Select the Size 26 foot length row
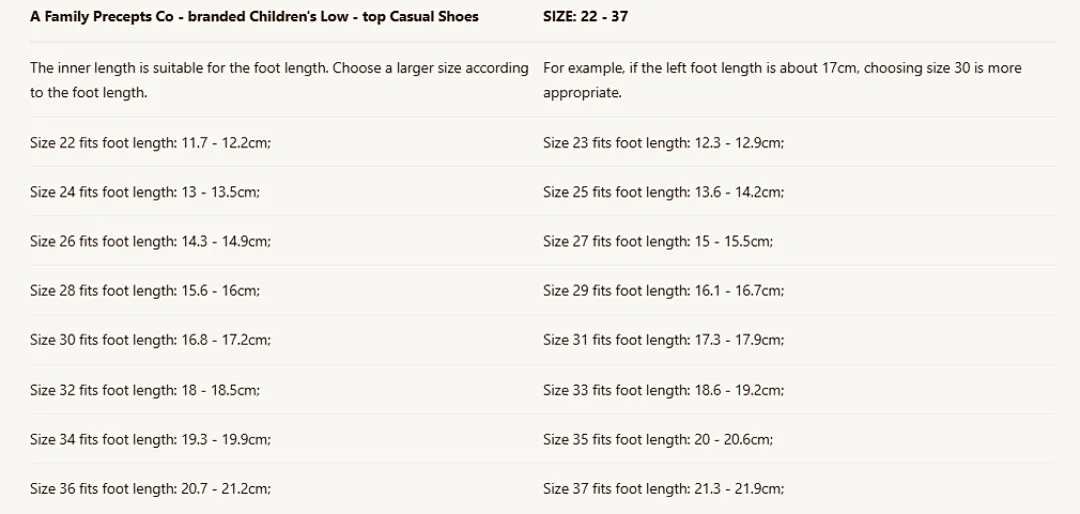Image resolution: width=1080 pixels, height=514 pixels. [150, 241]
